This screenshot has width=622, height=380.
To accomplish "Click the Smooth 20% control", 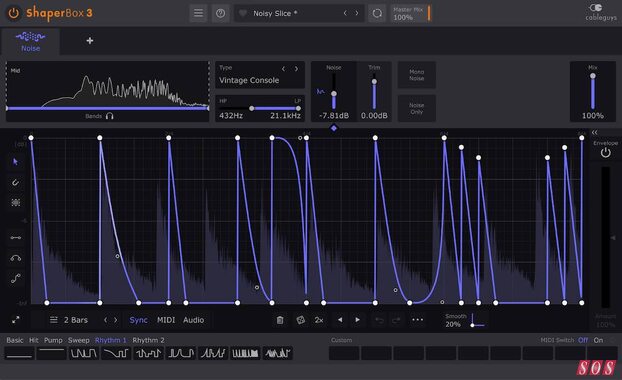I will pos(464,320).
